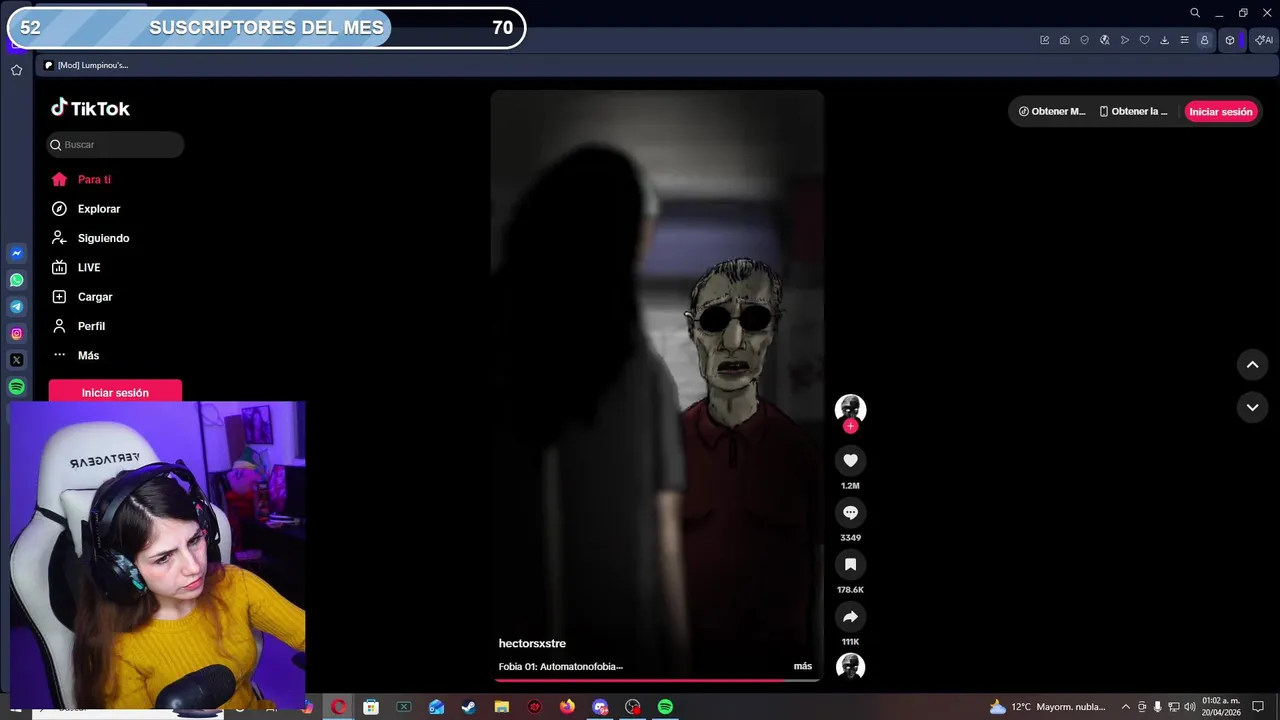Click the send/flow arrow icon
The height and width of the screenshot is (720, 1280).
point(1124,40)
